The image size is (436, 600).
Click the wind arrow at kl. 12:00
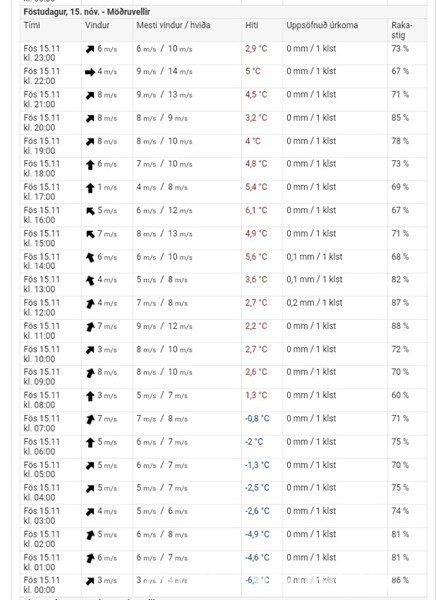click(x=90, y=304)
